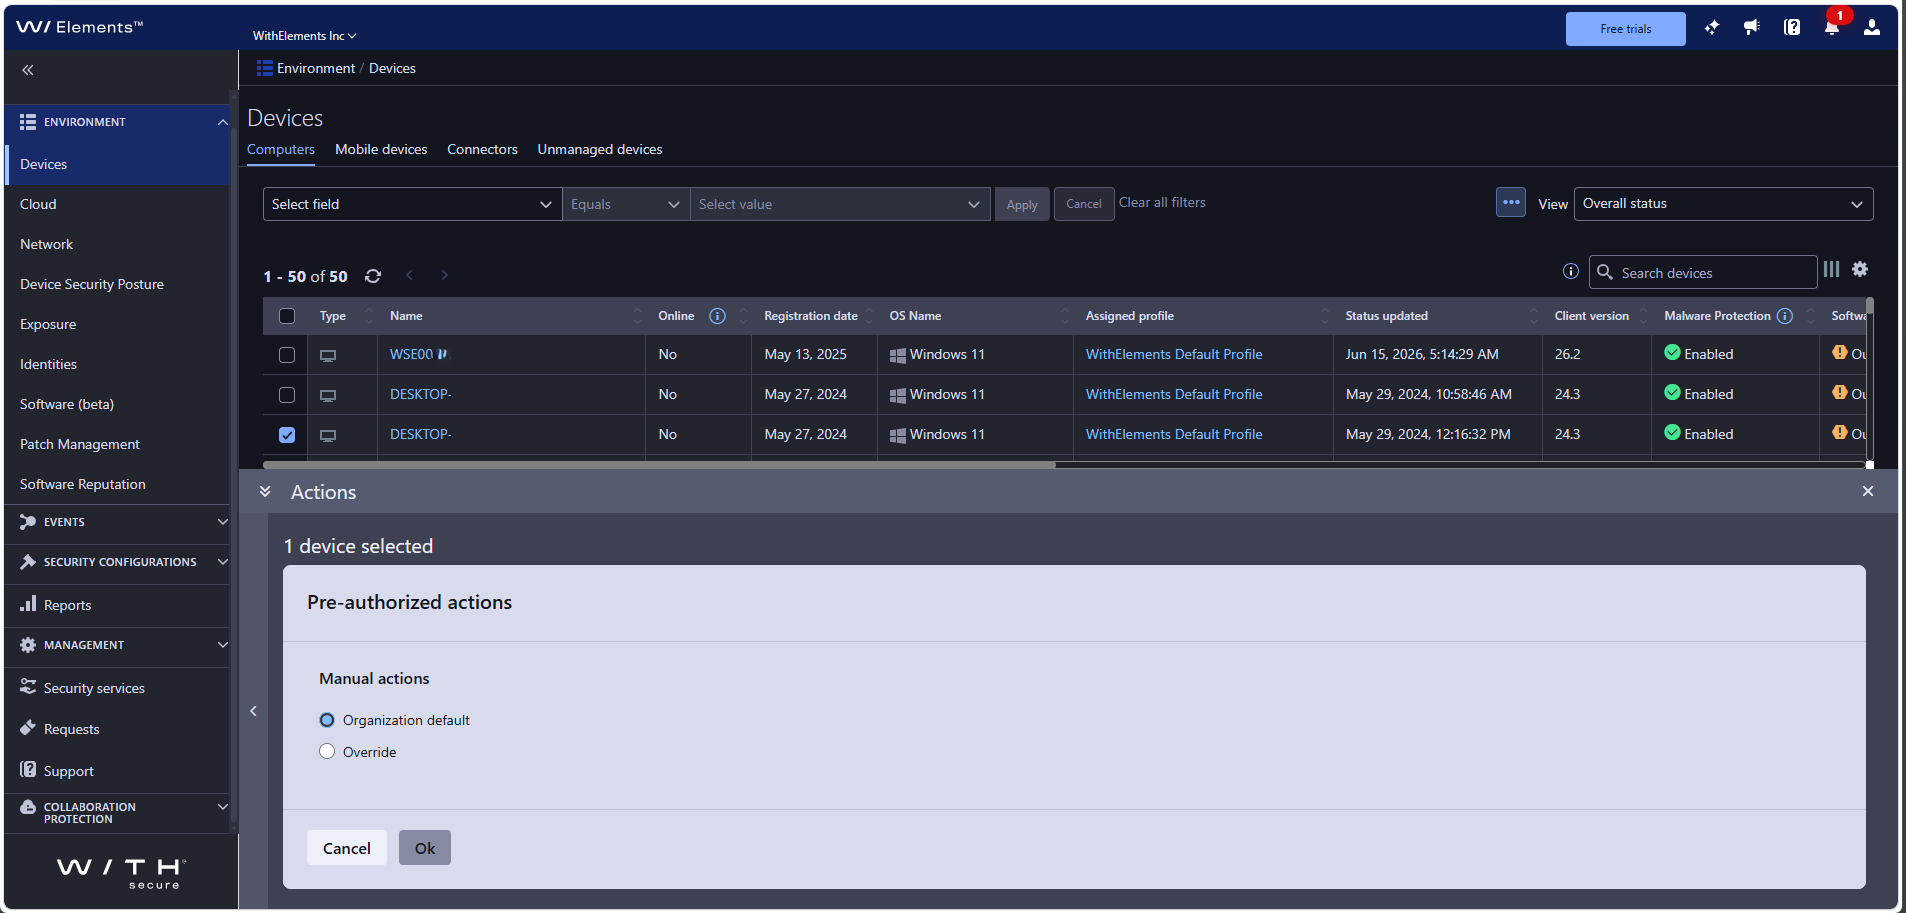Click the Environment breadcrumb link
Screen dimensions: 1906x913
tap(316, 68)
